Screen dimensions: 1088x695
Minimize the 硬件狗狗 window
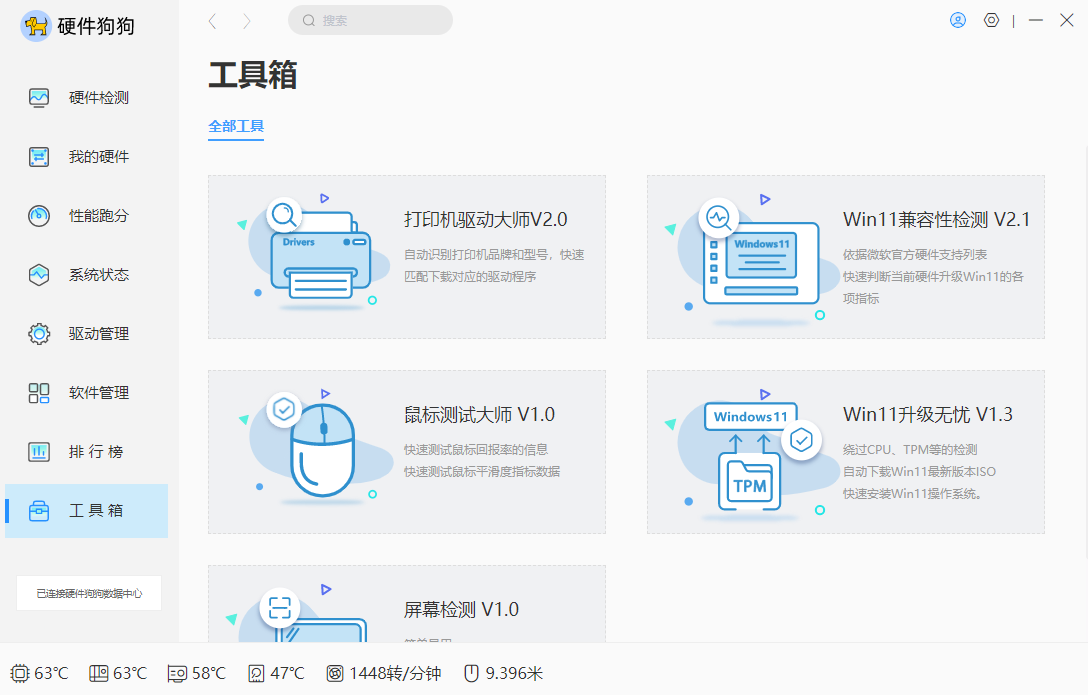click(x=1036, y=21)
